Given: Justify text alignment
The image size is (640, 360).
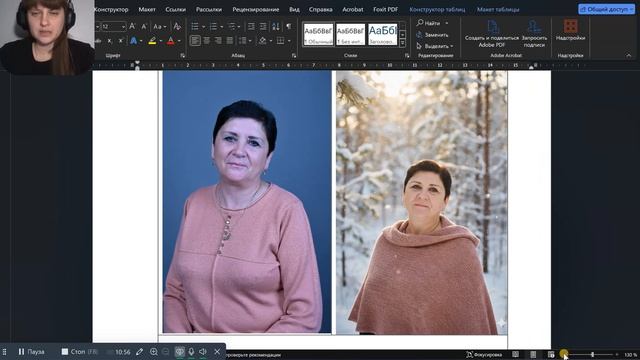Looking at the screenshot, I should click(229, 41).
